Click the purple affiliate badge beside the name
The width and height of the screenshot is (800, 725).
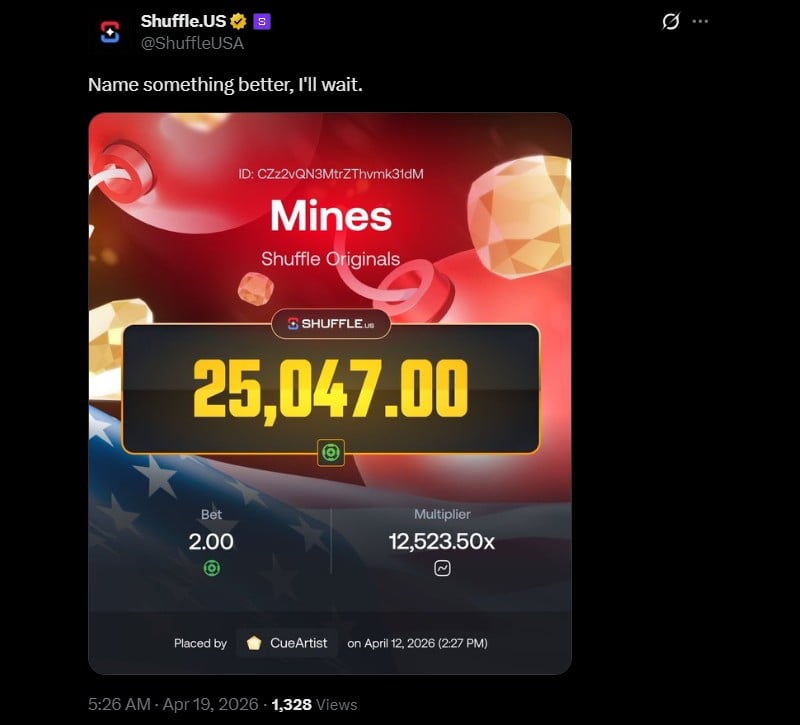pyautogui.click(x=262, y=21)
